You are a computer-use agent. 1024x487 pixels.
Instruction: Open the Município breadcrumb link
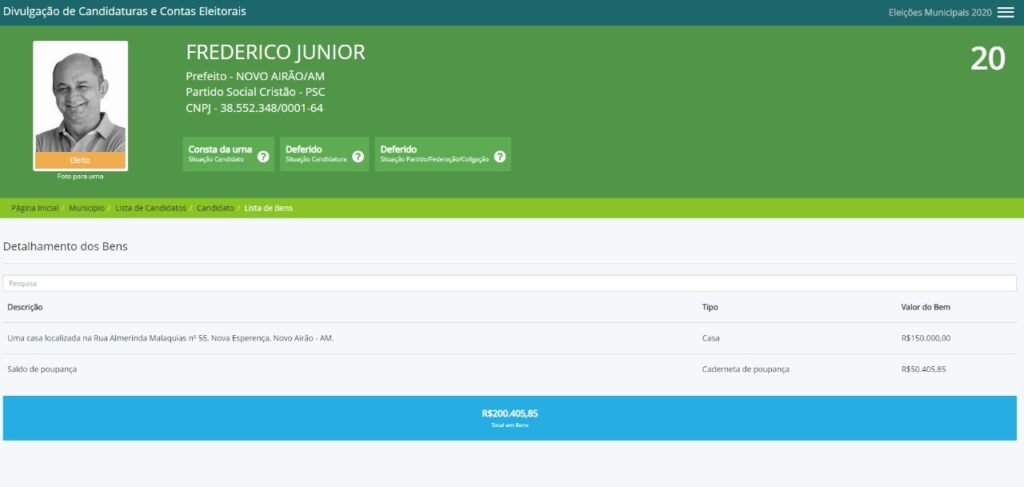point(86,208)
